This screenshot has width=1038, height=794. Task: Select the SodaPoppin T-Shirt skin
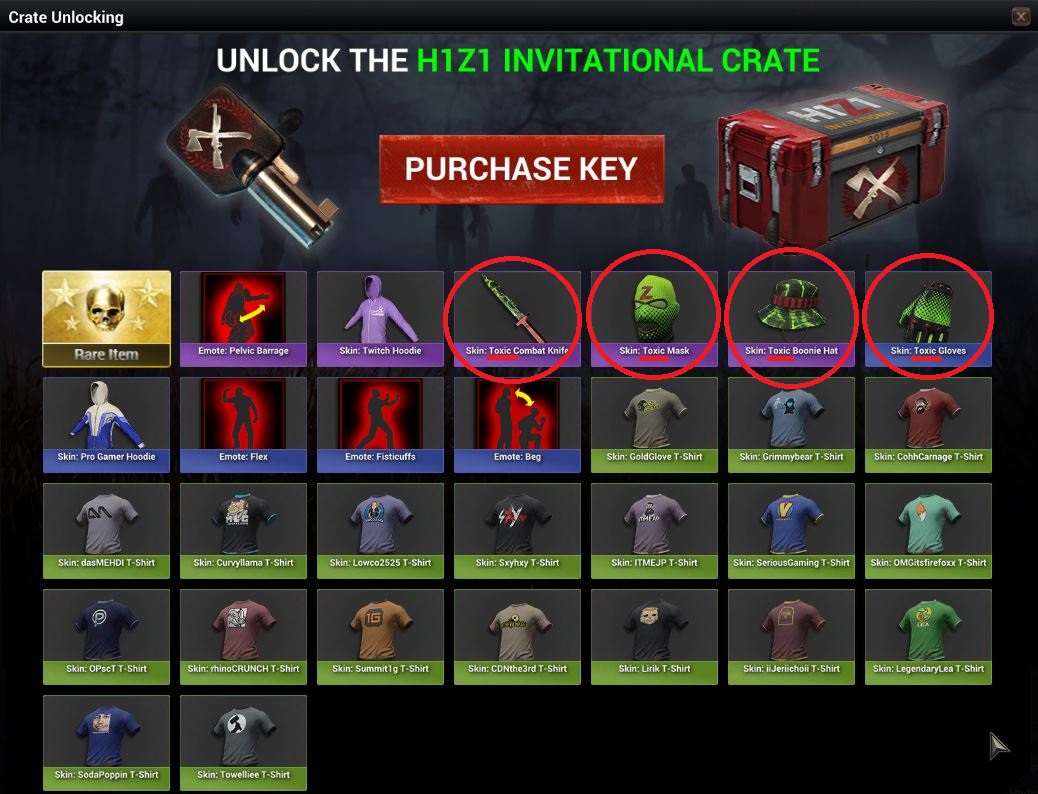tap(107, 742)
